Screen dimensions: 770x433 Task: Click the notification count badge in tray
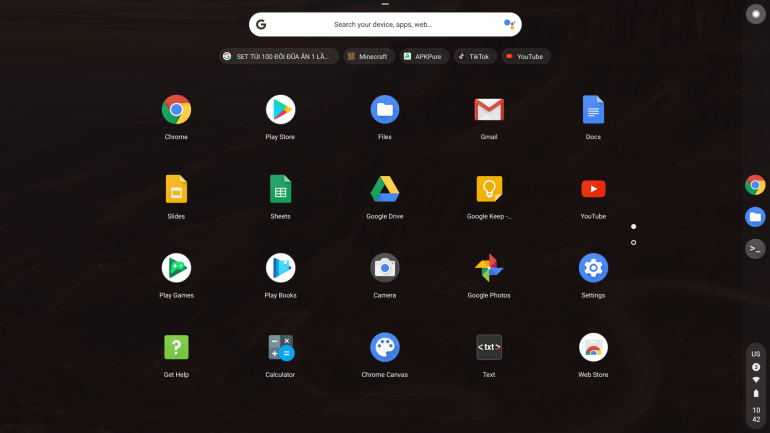coord(756,367)
